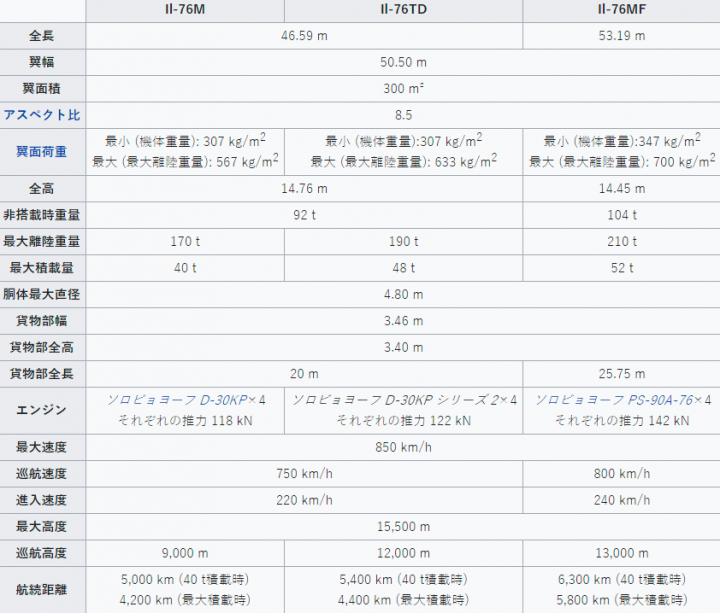Click the 5,800 km (最大積載時) text

click(x=622, y=600)
